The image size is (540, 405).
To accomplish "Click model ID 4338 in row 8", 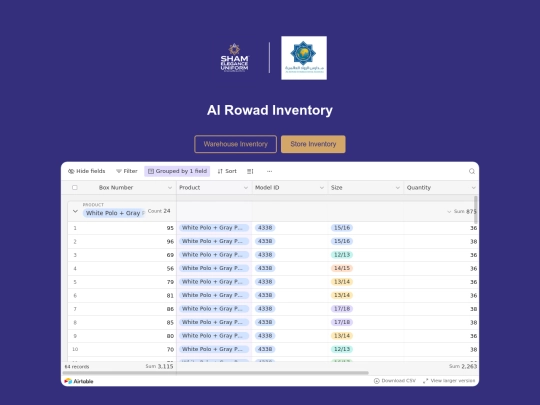I will 265,322.
